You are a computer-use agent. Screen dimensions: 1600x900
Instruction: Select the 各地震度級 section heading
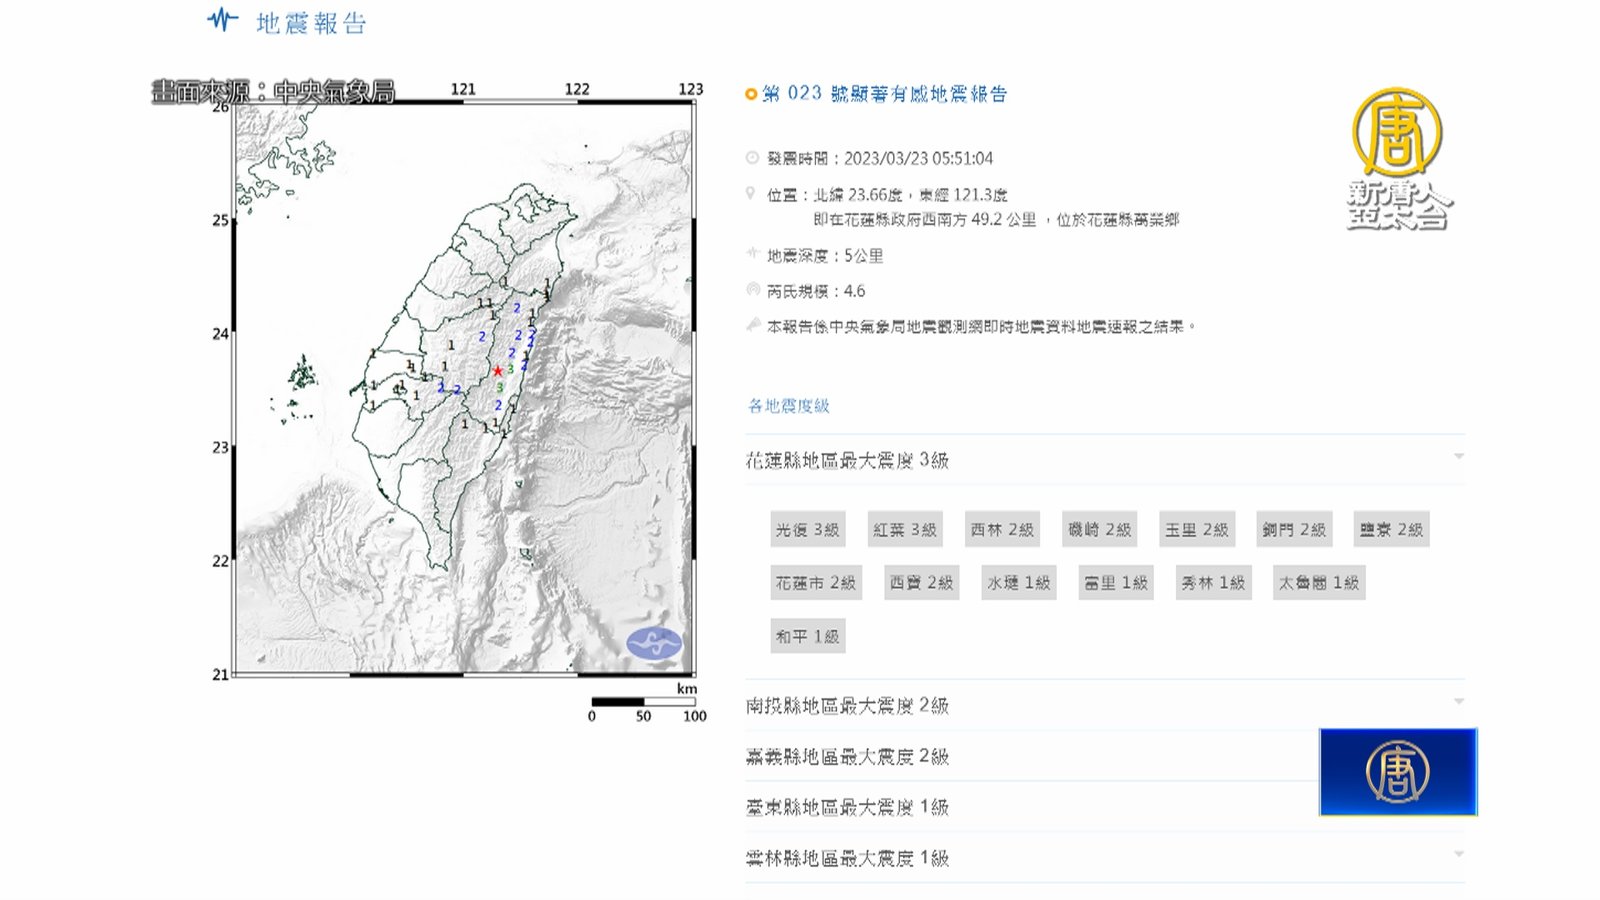(x=788, y=406)
